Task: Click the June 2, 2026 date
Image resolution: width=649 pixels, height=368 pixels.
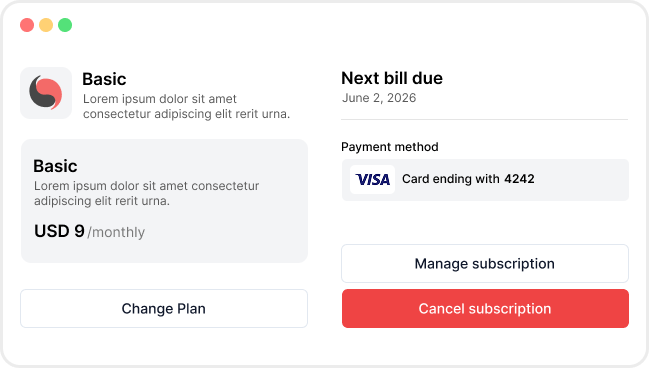Action: click(x=379, y=98)
